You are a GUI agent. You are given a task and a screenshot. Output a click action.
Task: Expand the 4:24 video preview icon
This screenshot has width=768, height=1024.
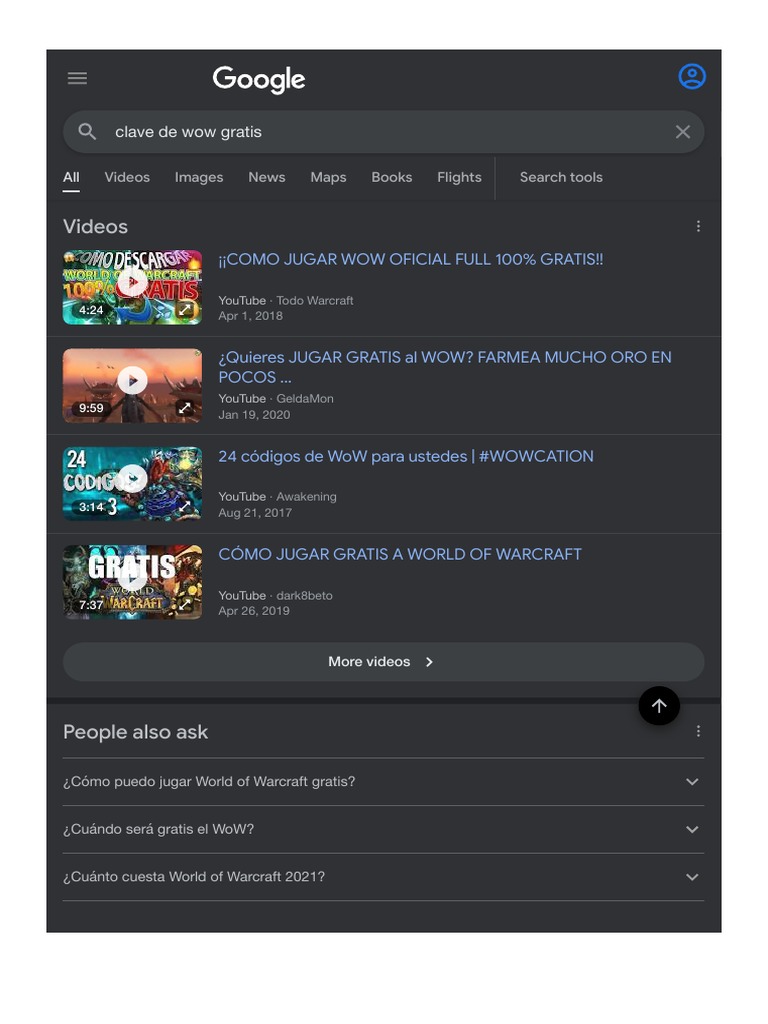coord(185,310)
